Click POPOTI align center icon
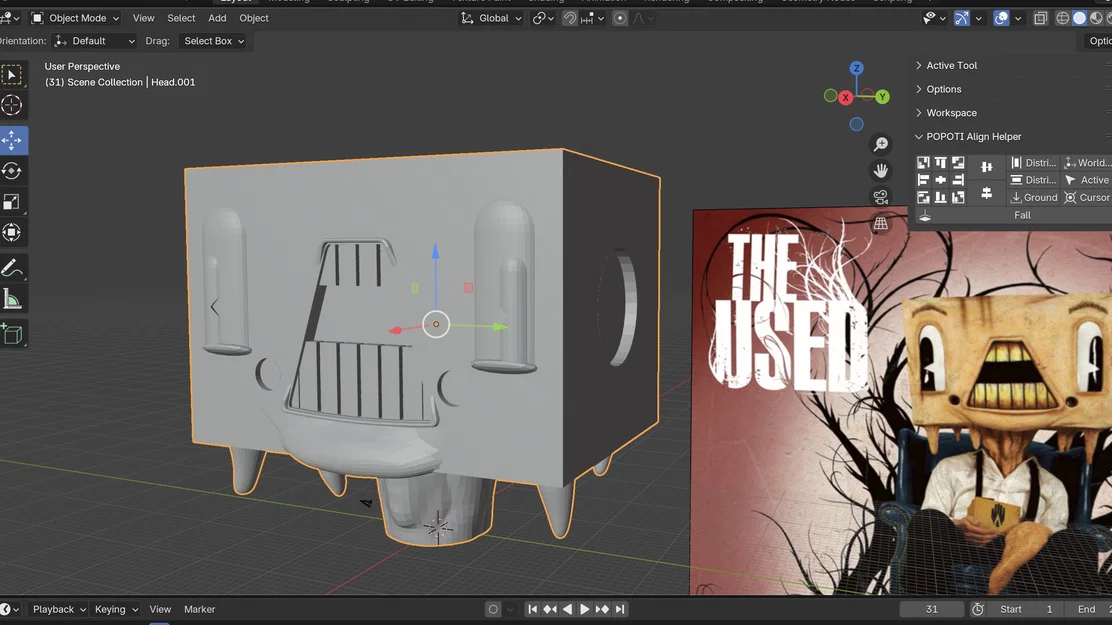 pyautogui.click(x=940, y=180)
